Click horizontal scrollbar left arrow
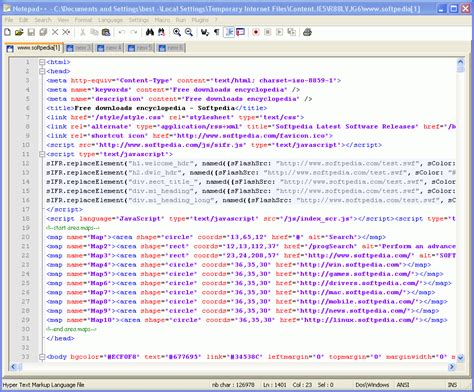 coord(13,367)
